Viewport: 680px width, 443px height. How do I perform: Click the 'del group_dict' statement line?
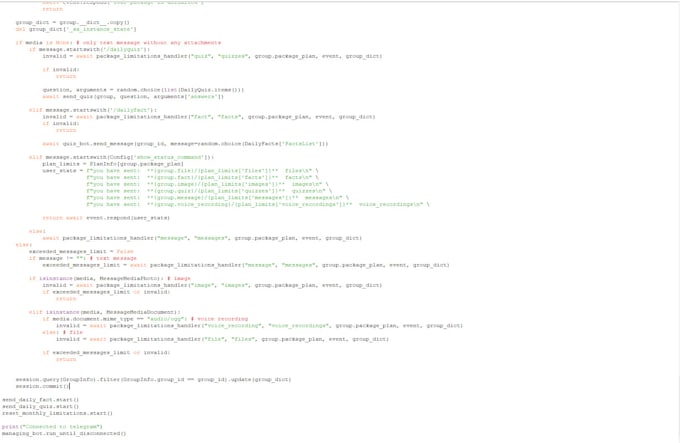(x=76, y=29)
